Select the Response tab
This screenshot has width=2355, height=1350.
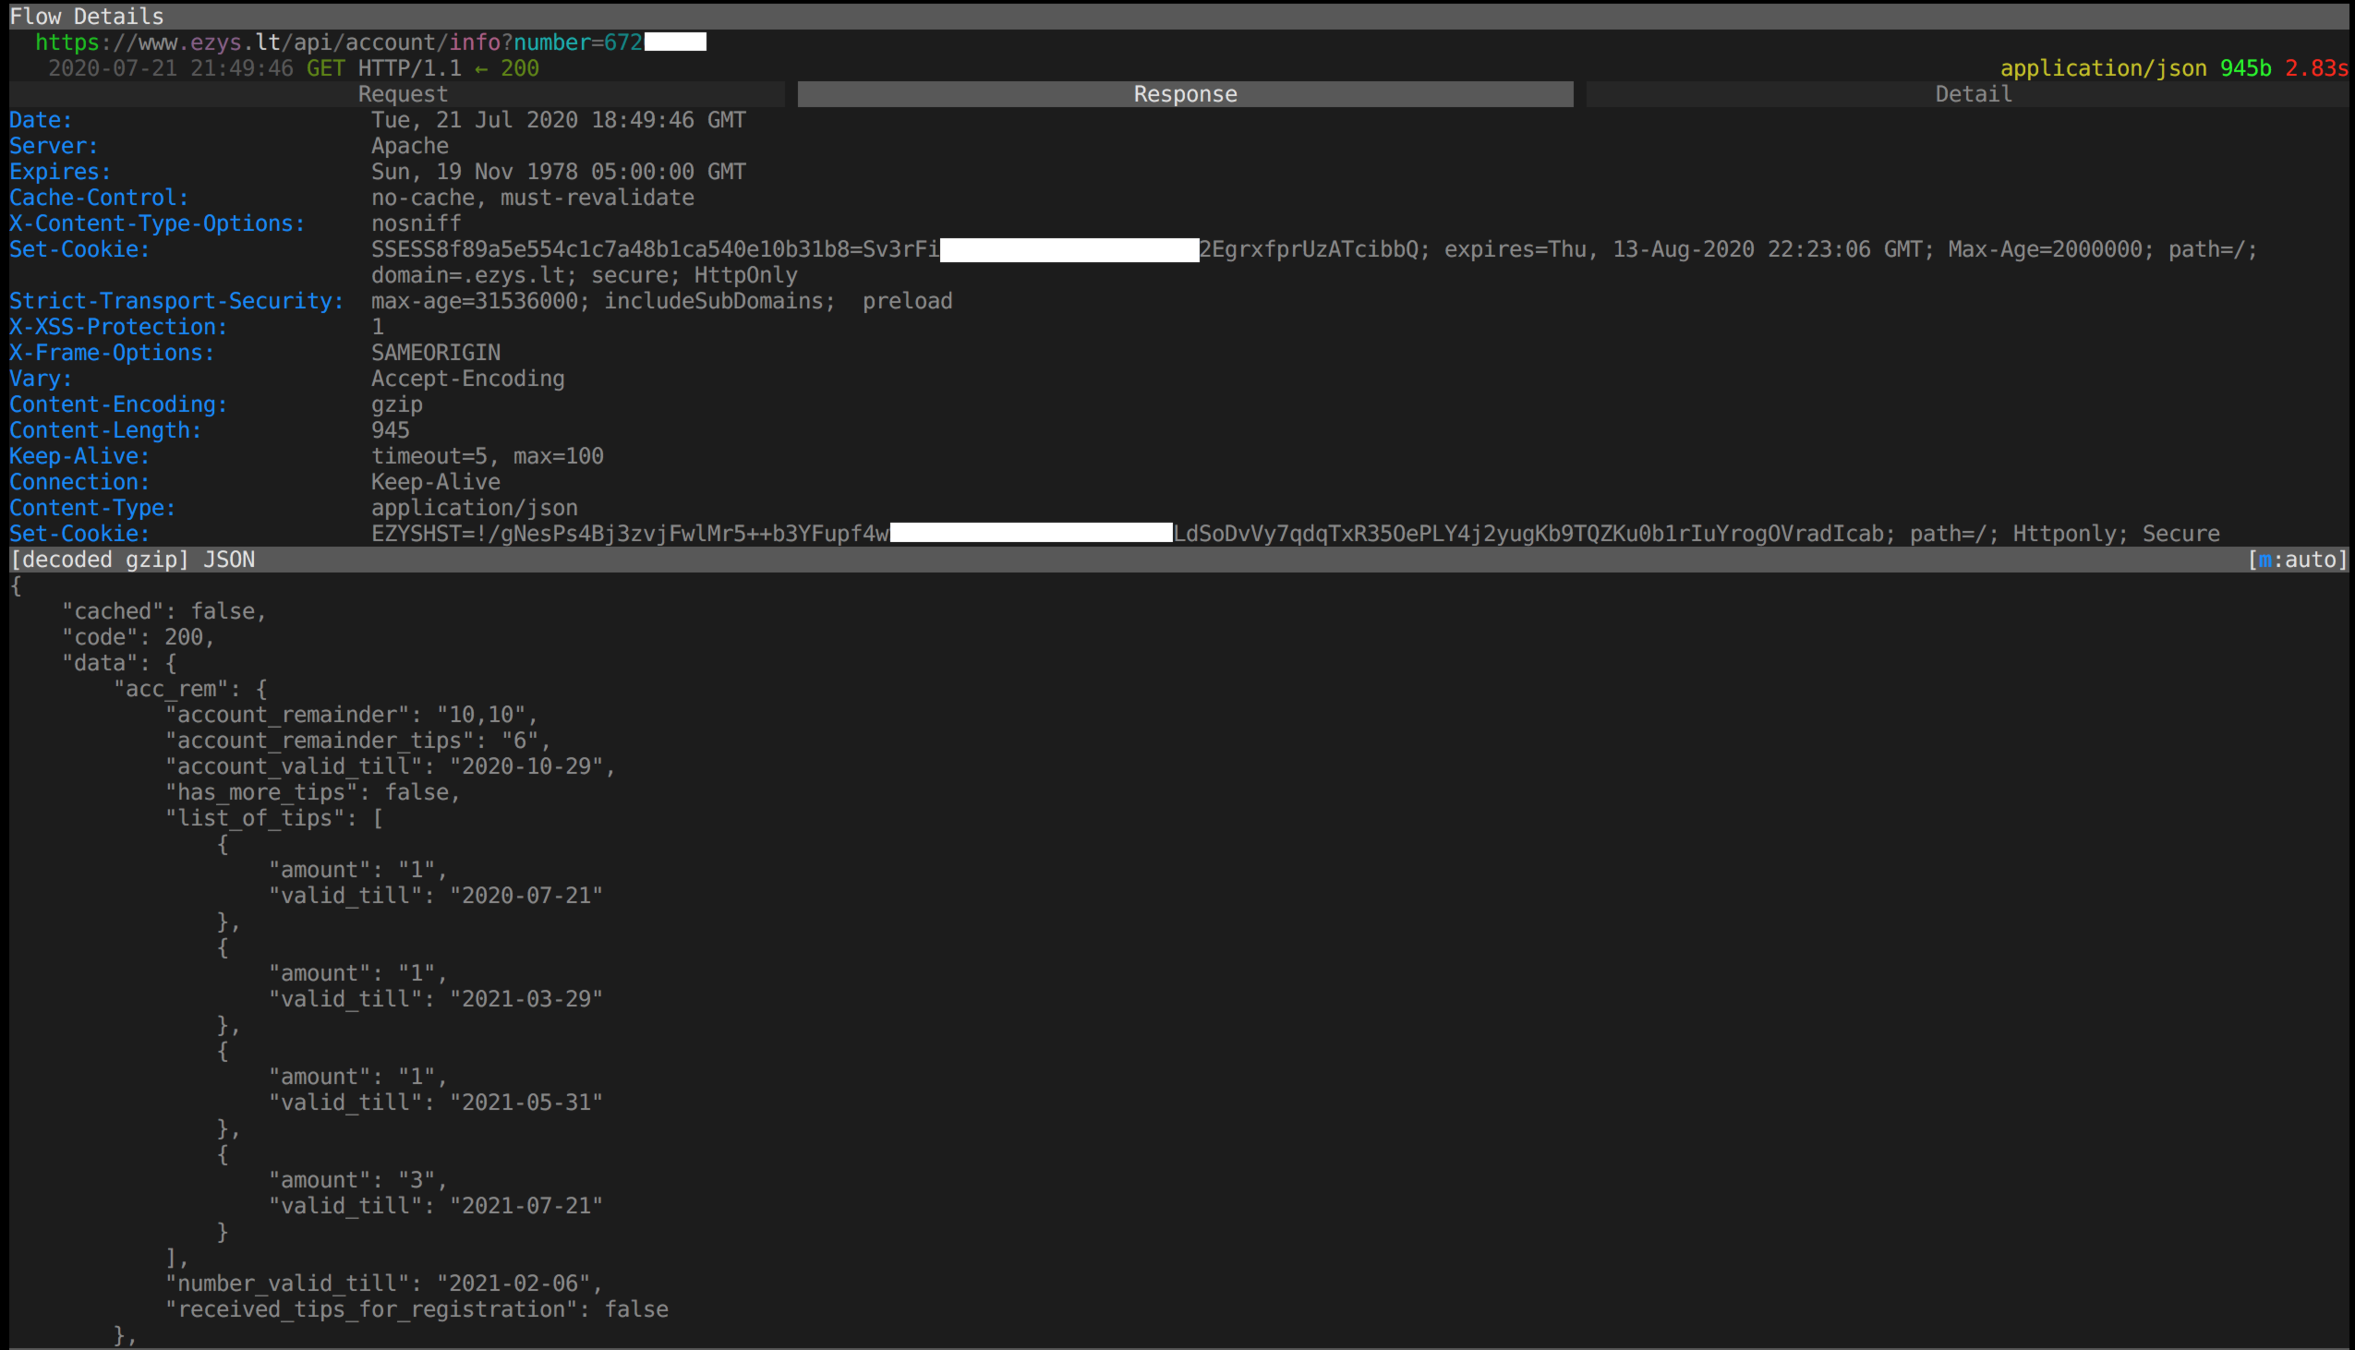tap(1184, 94)
